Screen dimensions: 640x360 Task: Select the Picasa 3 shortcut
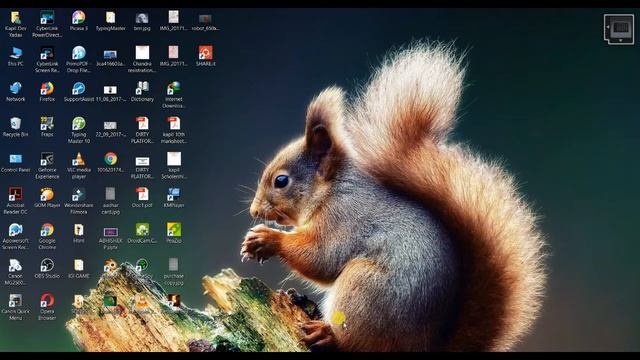coord(79,21)
